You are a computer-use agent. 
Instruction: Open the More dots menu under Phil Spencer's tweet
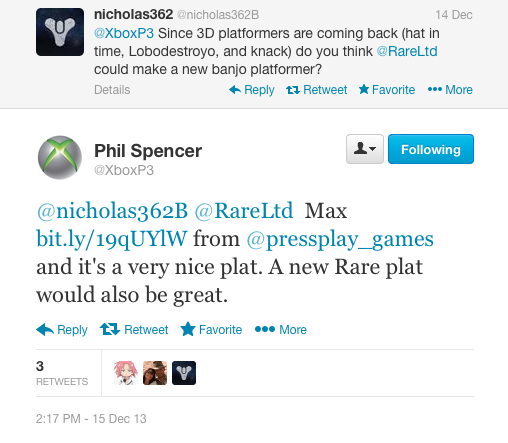coord(265,329)
